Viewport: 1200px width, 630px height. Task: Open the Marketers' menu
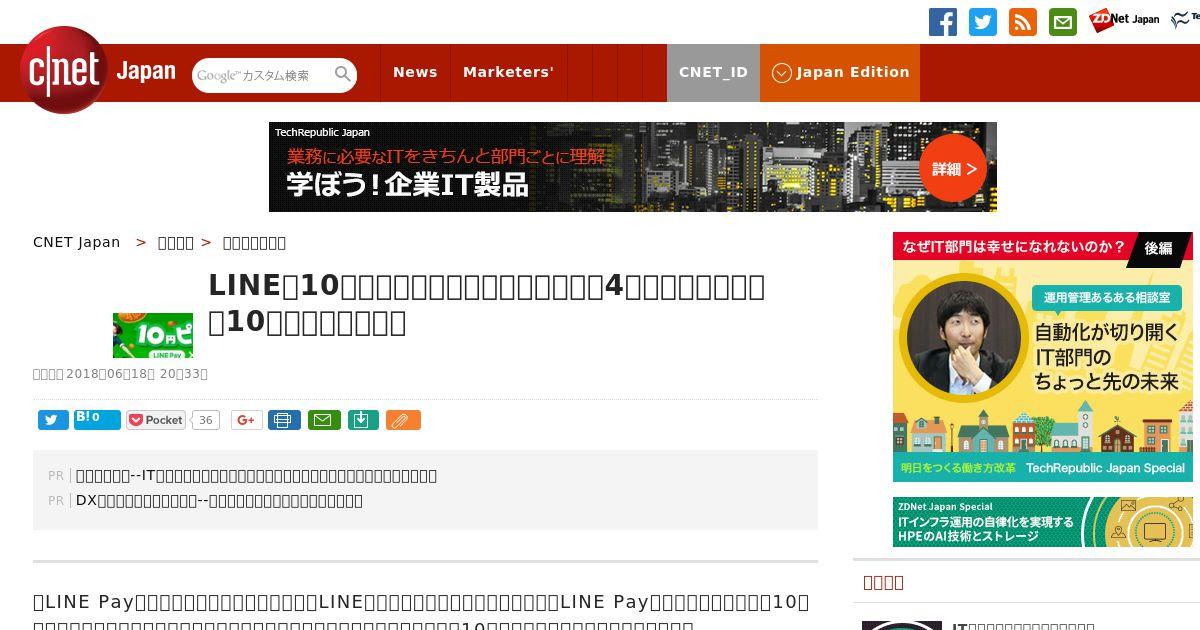508,72
